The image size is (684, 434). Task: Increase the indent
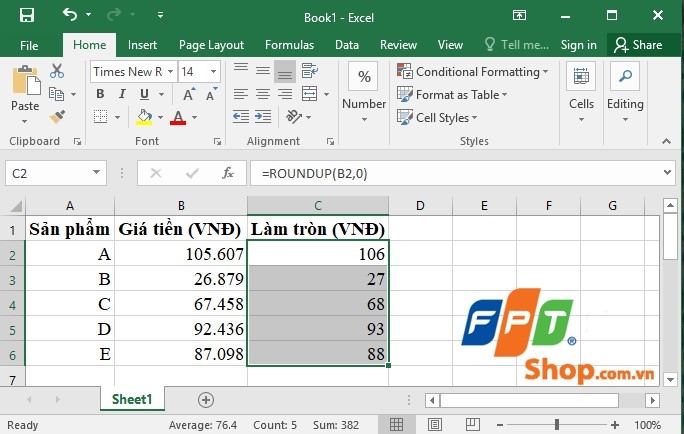pyautogui.click(x=263, y=117)
